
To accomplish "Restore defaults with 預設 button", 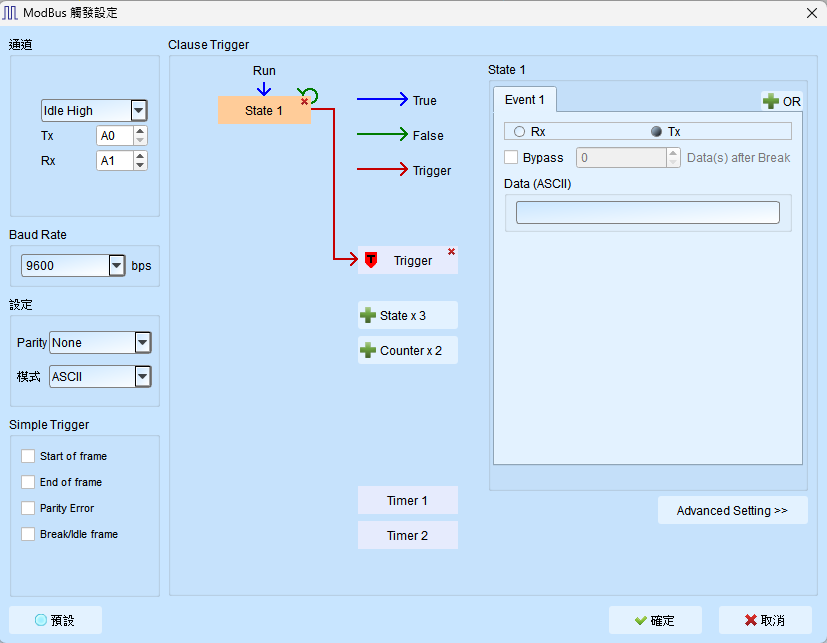I will pyautogui.click(x=55, y=620).
